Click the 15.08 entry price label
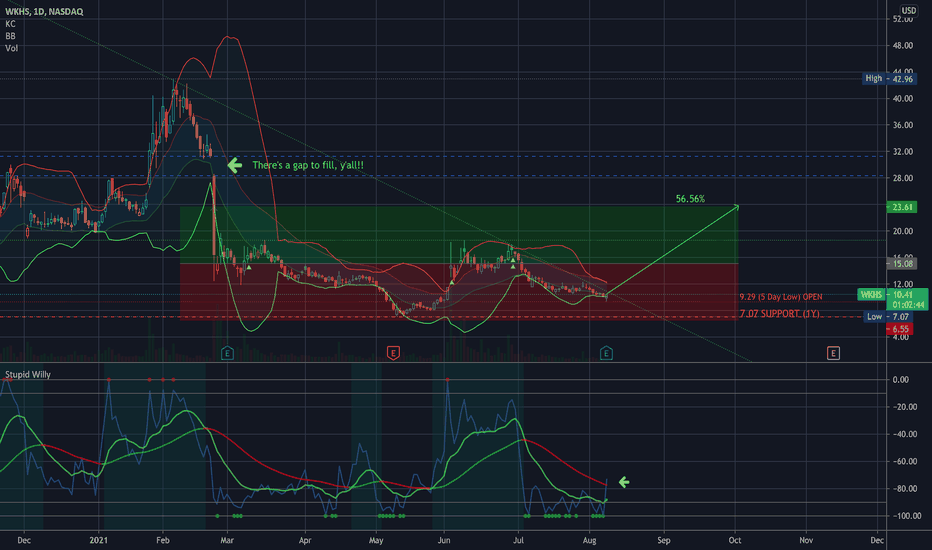 point(902,263)
